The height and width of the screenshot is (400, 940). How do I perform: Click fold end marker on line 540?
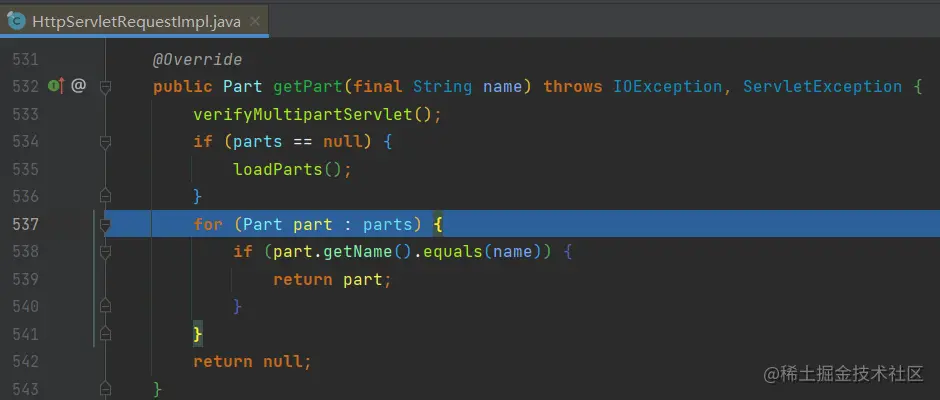(106, 306)
